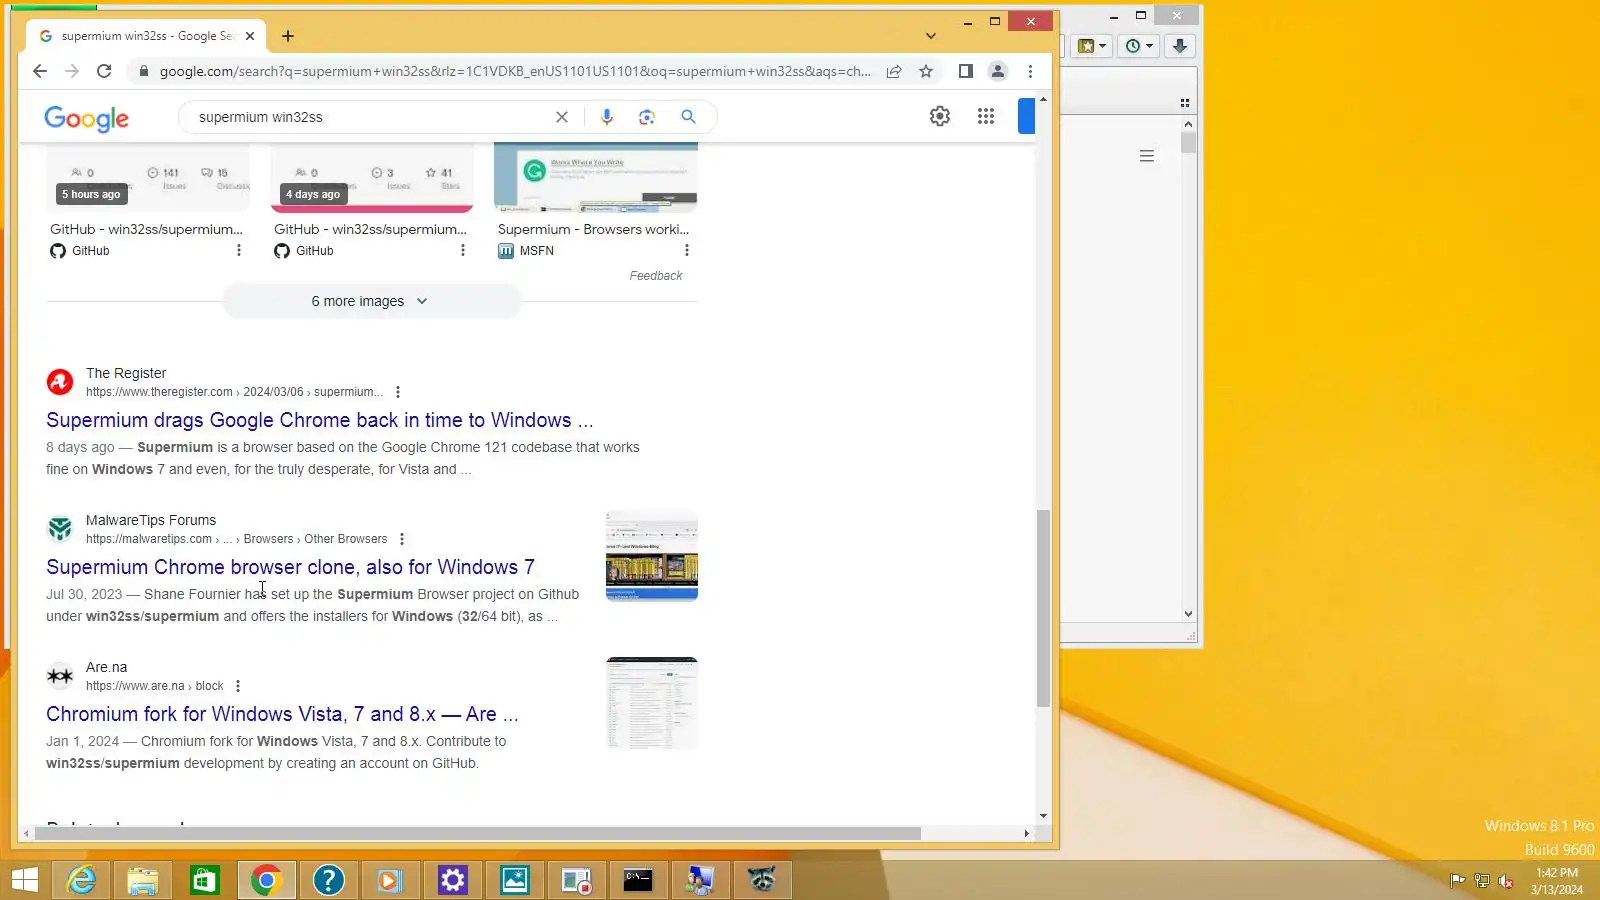Image resolution: width=1600 pixels, height=900 pixels.
Task: Open the grid icon in background window toolbar
Action: (x=1185, y=103)
